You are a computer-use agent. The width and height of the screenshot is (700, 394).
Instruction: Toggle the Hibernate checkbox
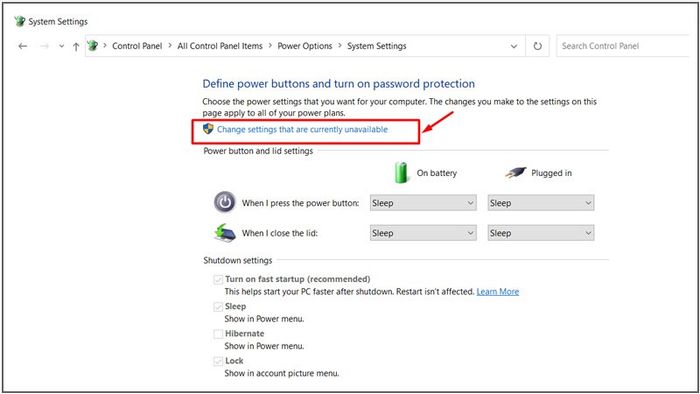[x=218, y=334]
